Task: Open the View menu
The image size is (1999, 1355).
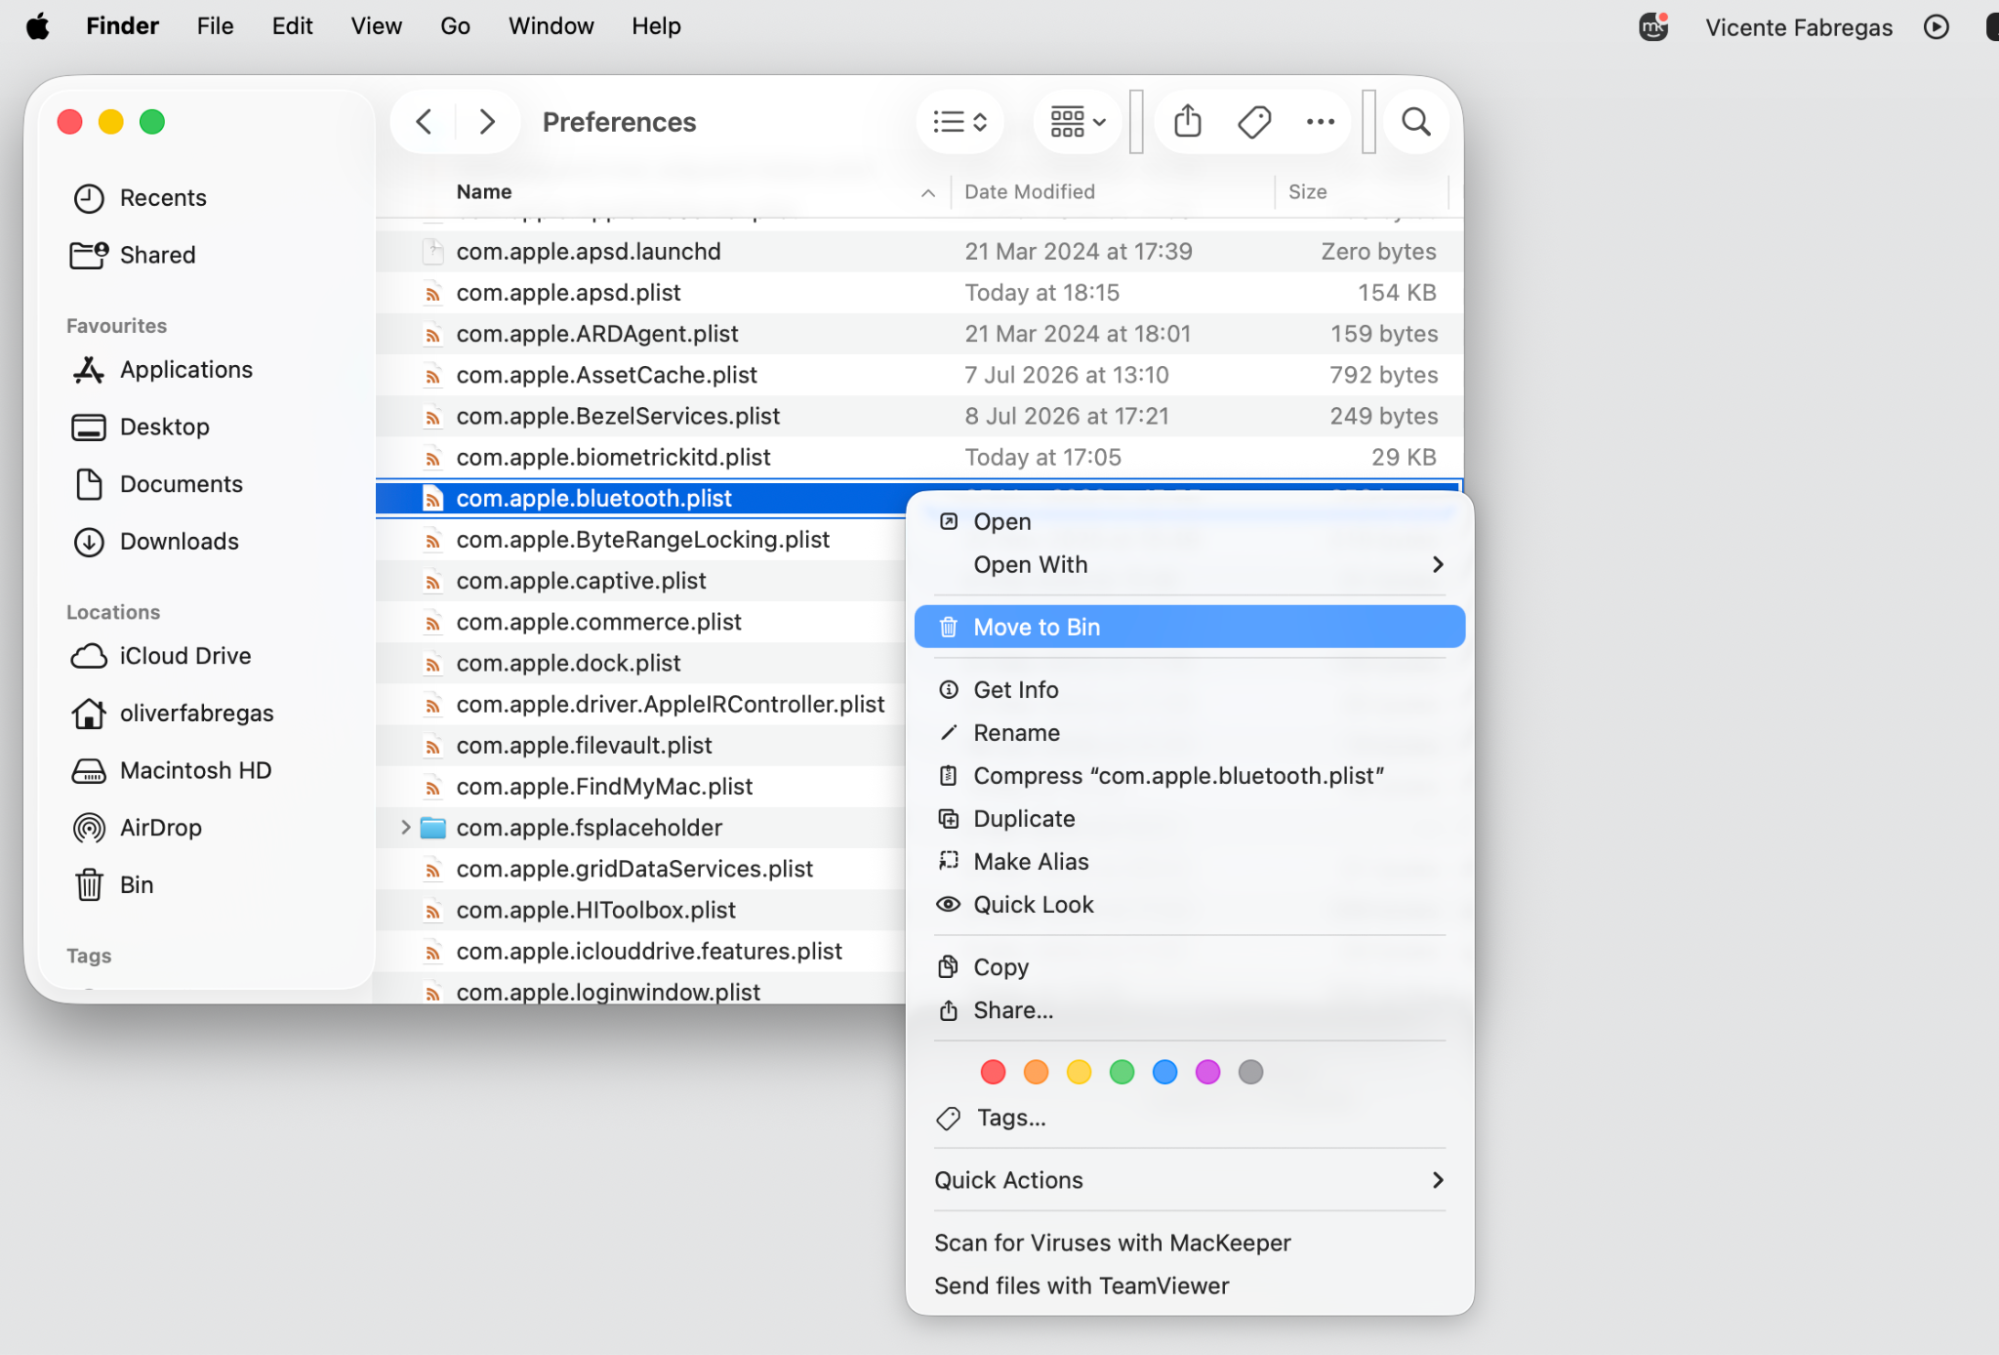Action: pyautogui.click(x=376, y=26)
